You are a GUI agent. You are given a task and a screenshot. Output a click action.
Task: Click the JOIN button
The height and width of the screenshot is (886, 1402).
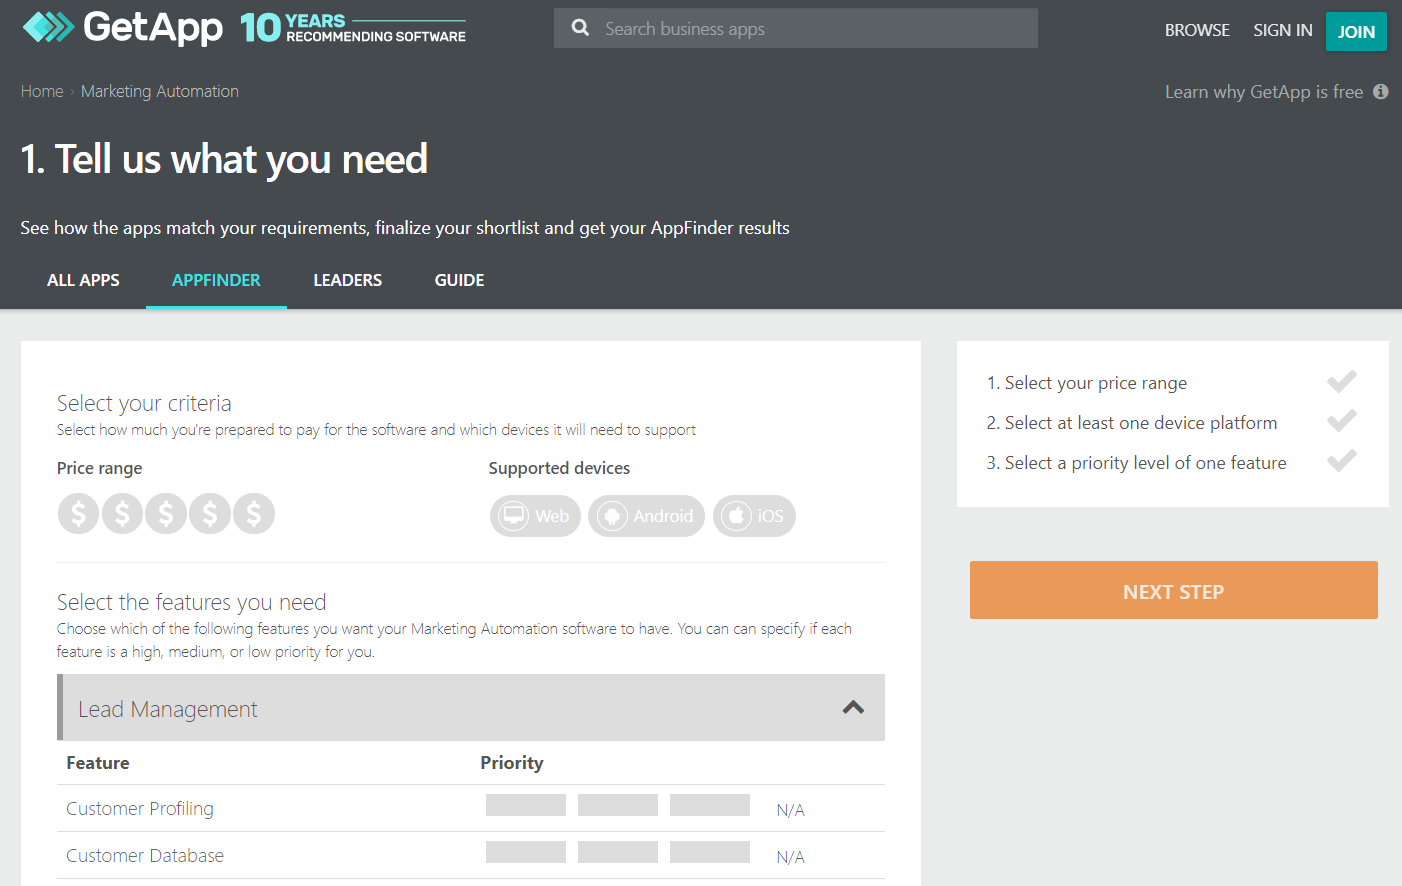click(x=1356, y=31)
